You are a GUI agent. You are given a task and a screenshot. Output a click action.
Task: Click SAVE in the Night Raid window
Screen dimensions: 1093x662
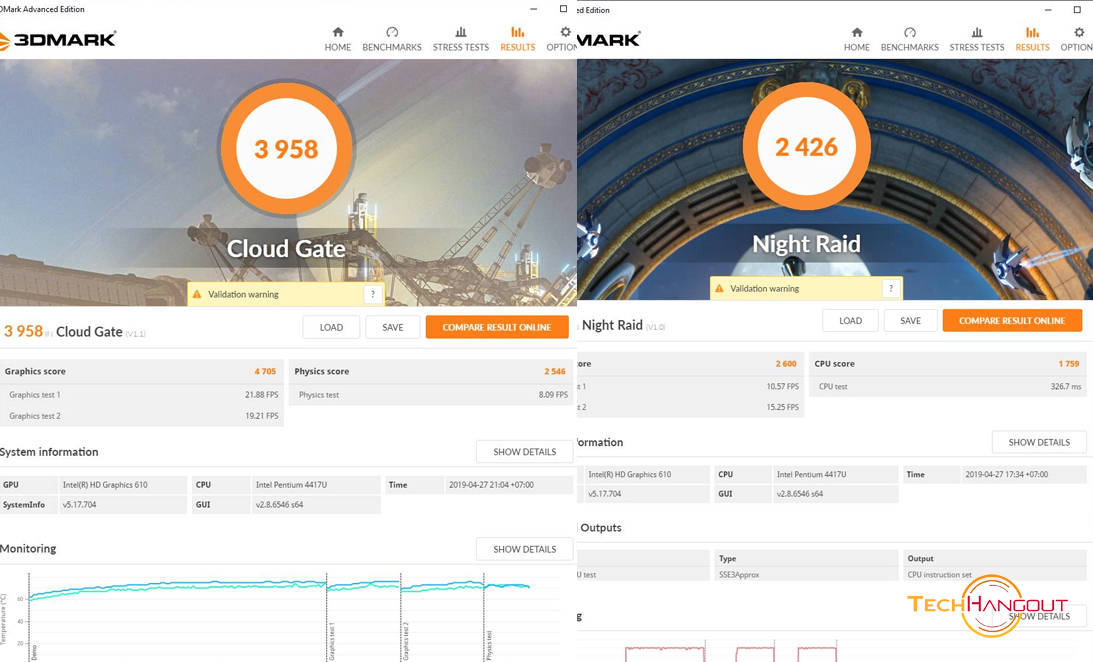[910, 321]
